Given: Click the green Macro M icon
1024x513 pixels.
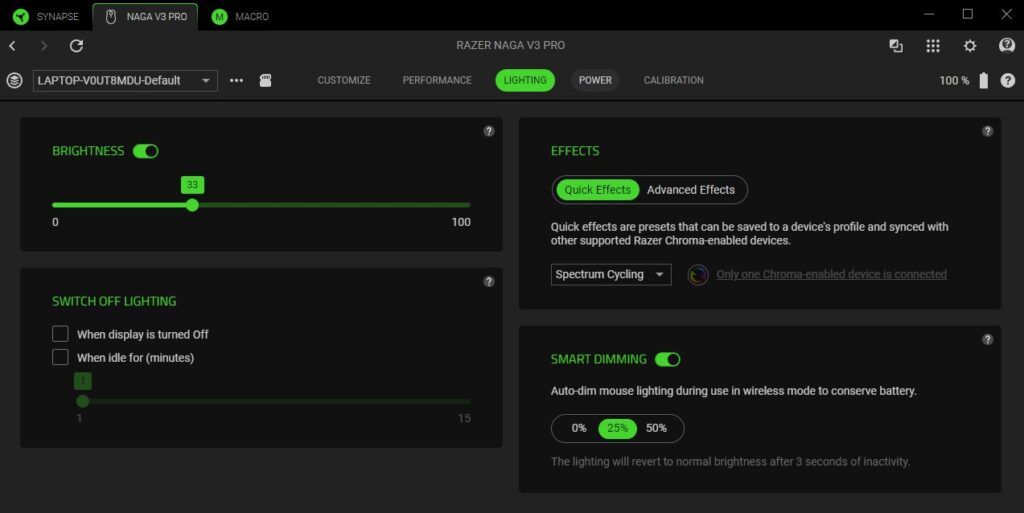Looking at the screenshot, I should point(219,16).
